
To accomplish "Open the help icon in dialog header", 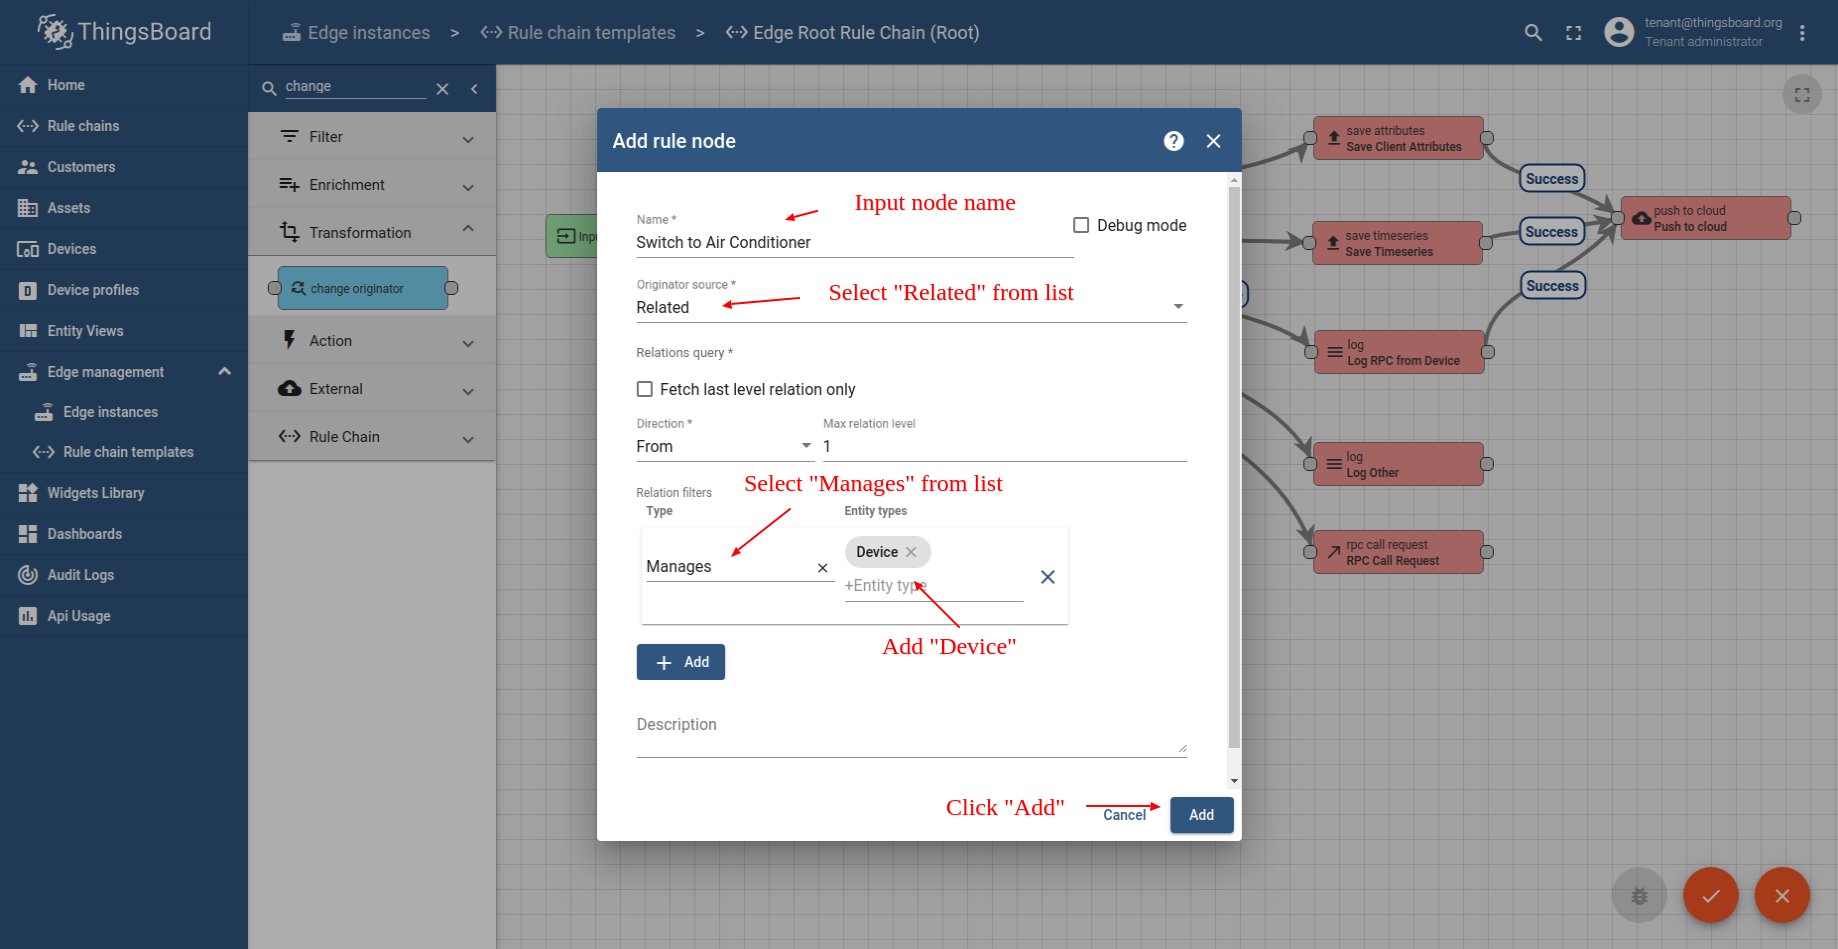I will point(1174,141).
